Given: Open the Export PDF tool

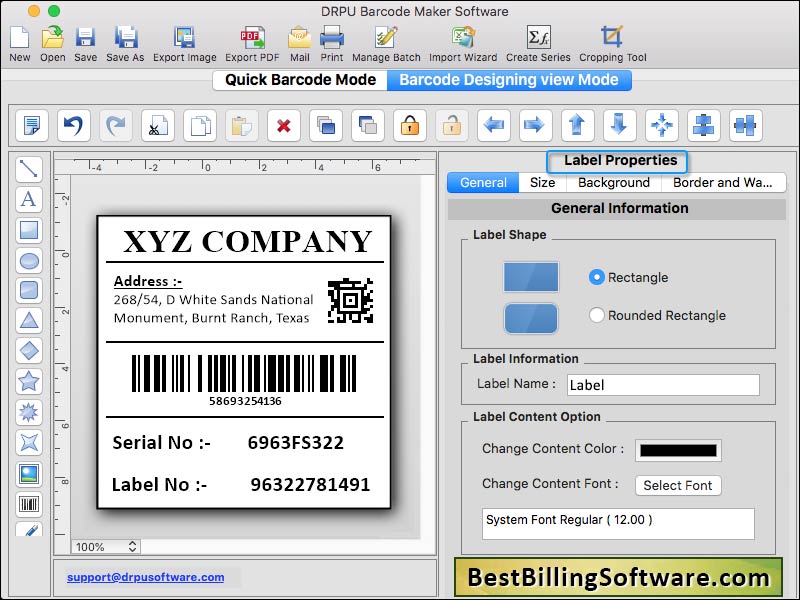Looking at the screenshot, I should point(252,40).
